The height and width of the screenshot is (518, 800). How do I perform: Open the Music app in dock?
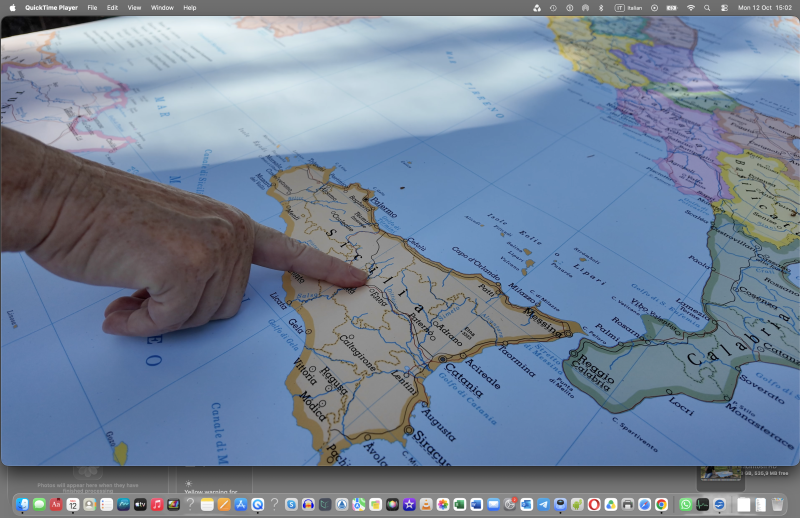coord(157,505)
